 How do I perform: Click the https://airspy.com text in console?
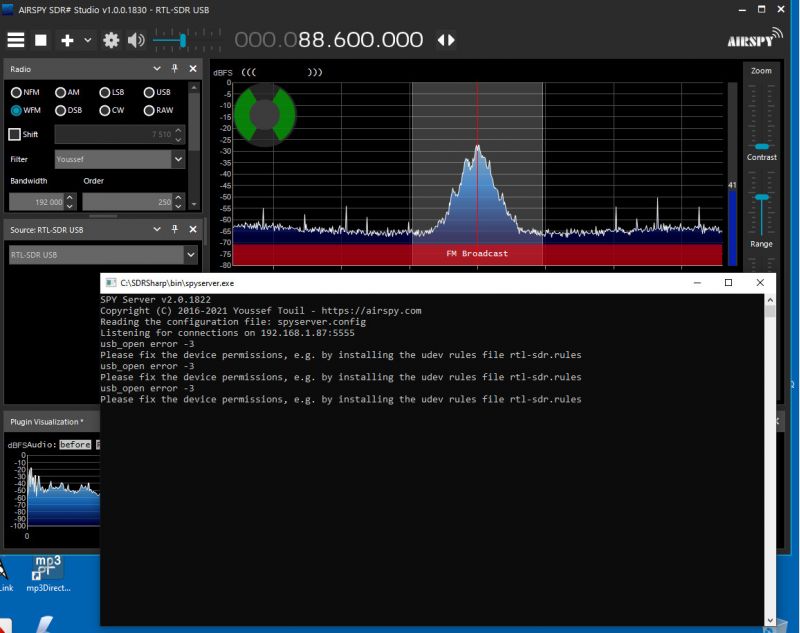pyautogui.click(x=371, y=311)
